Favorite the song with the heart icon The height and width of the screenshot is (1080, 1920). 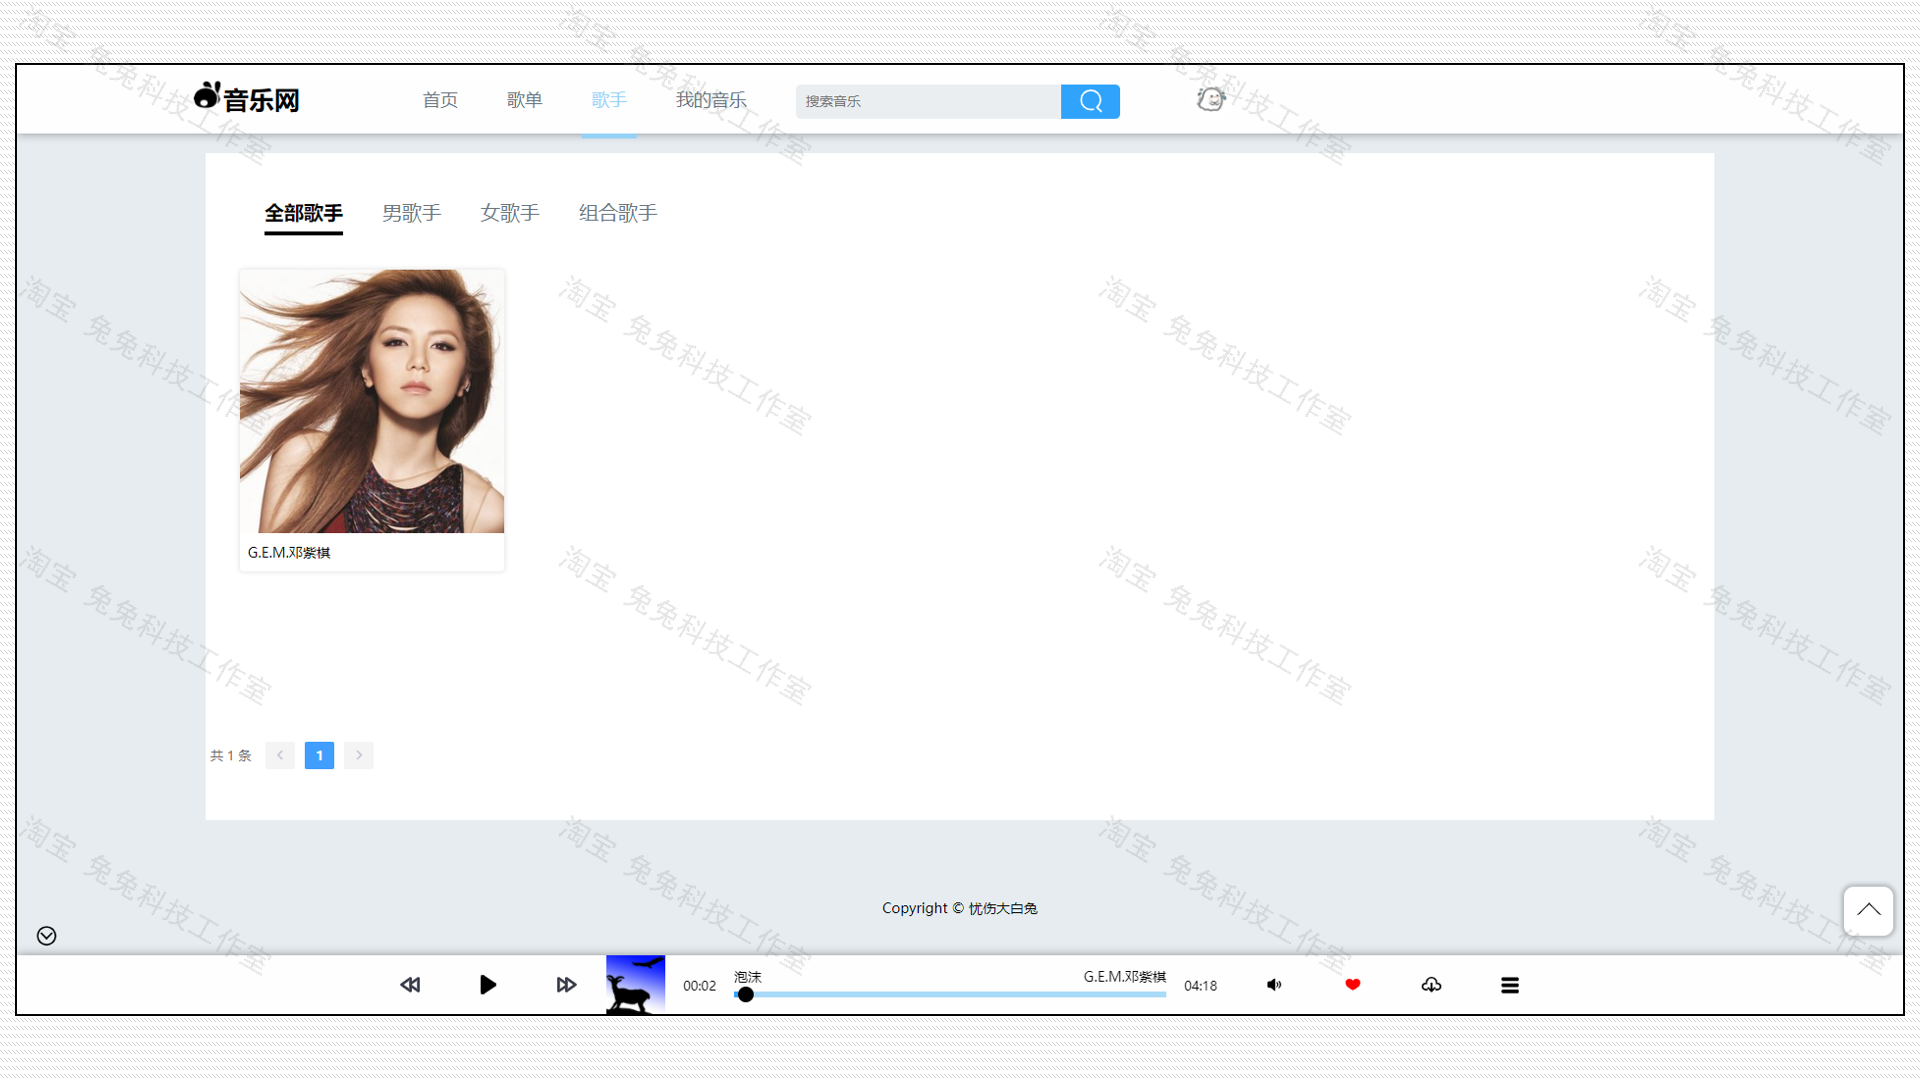pyautogui.click(x=1352, y=984)
